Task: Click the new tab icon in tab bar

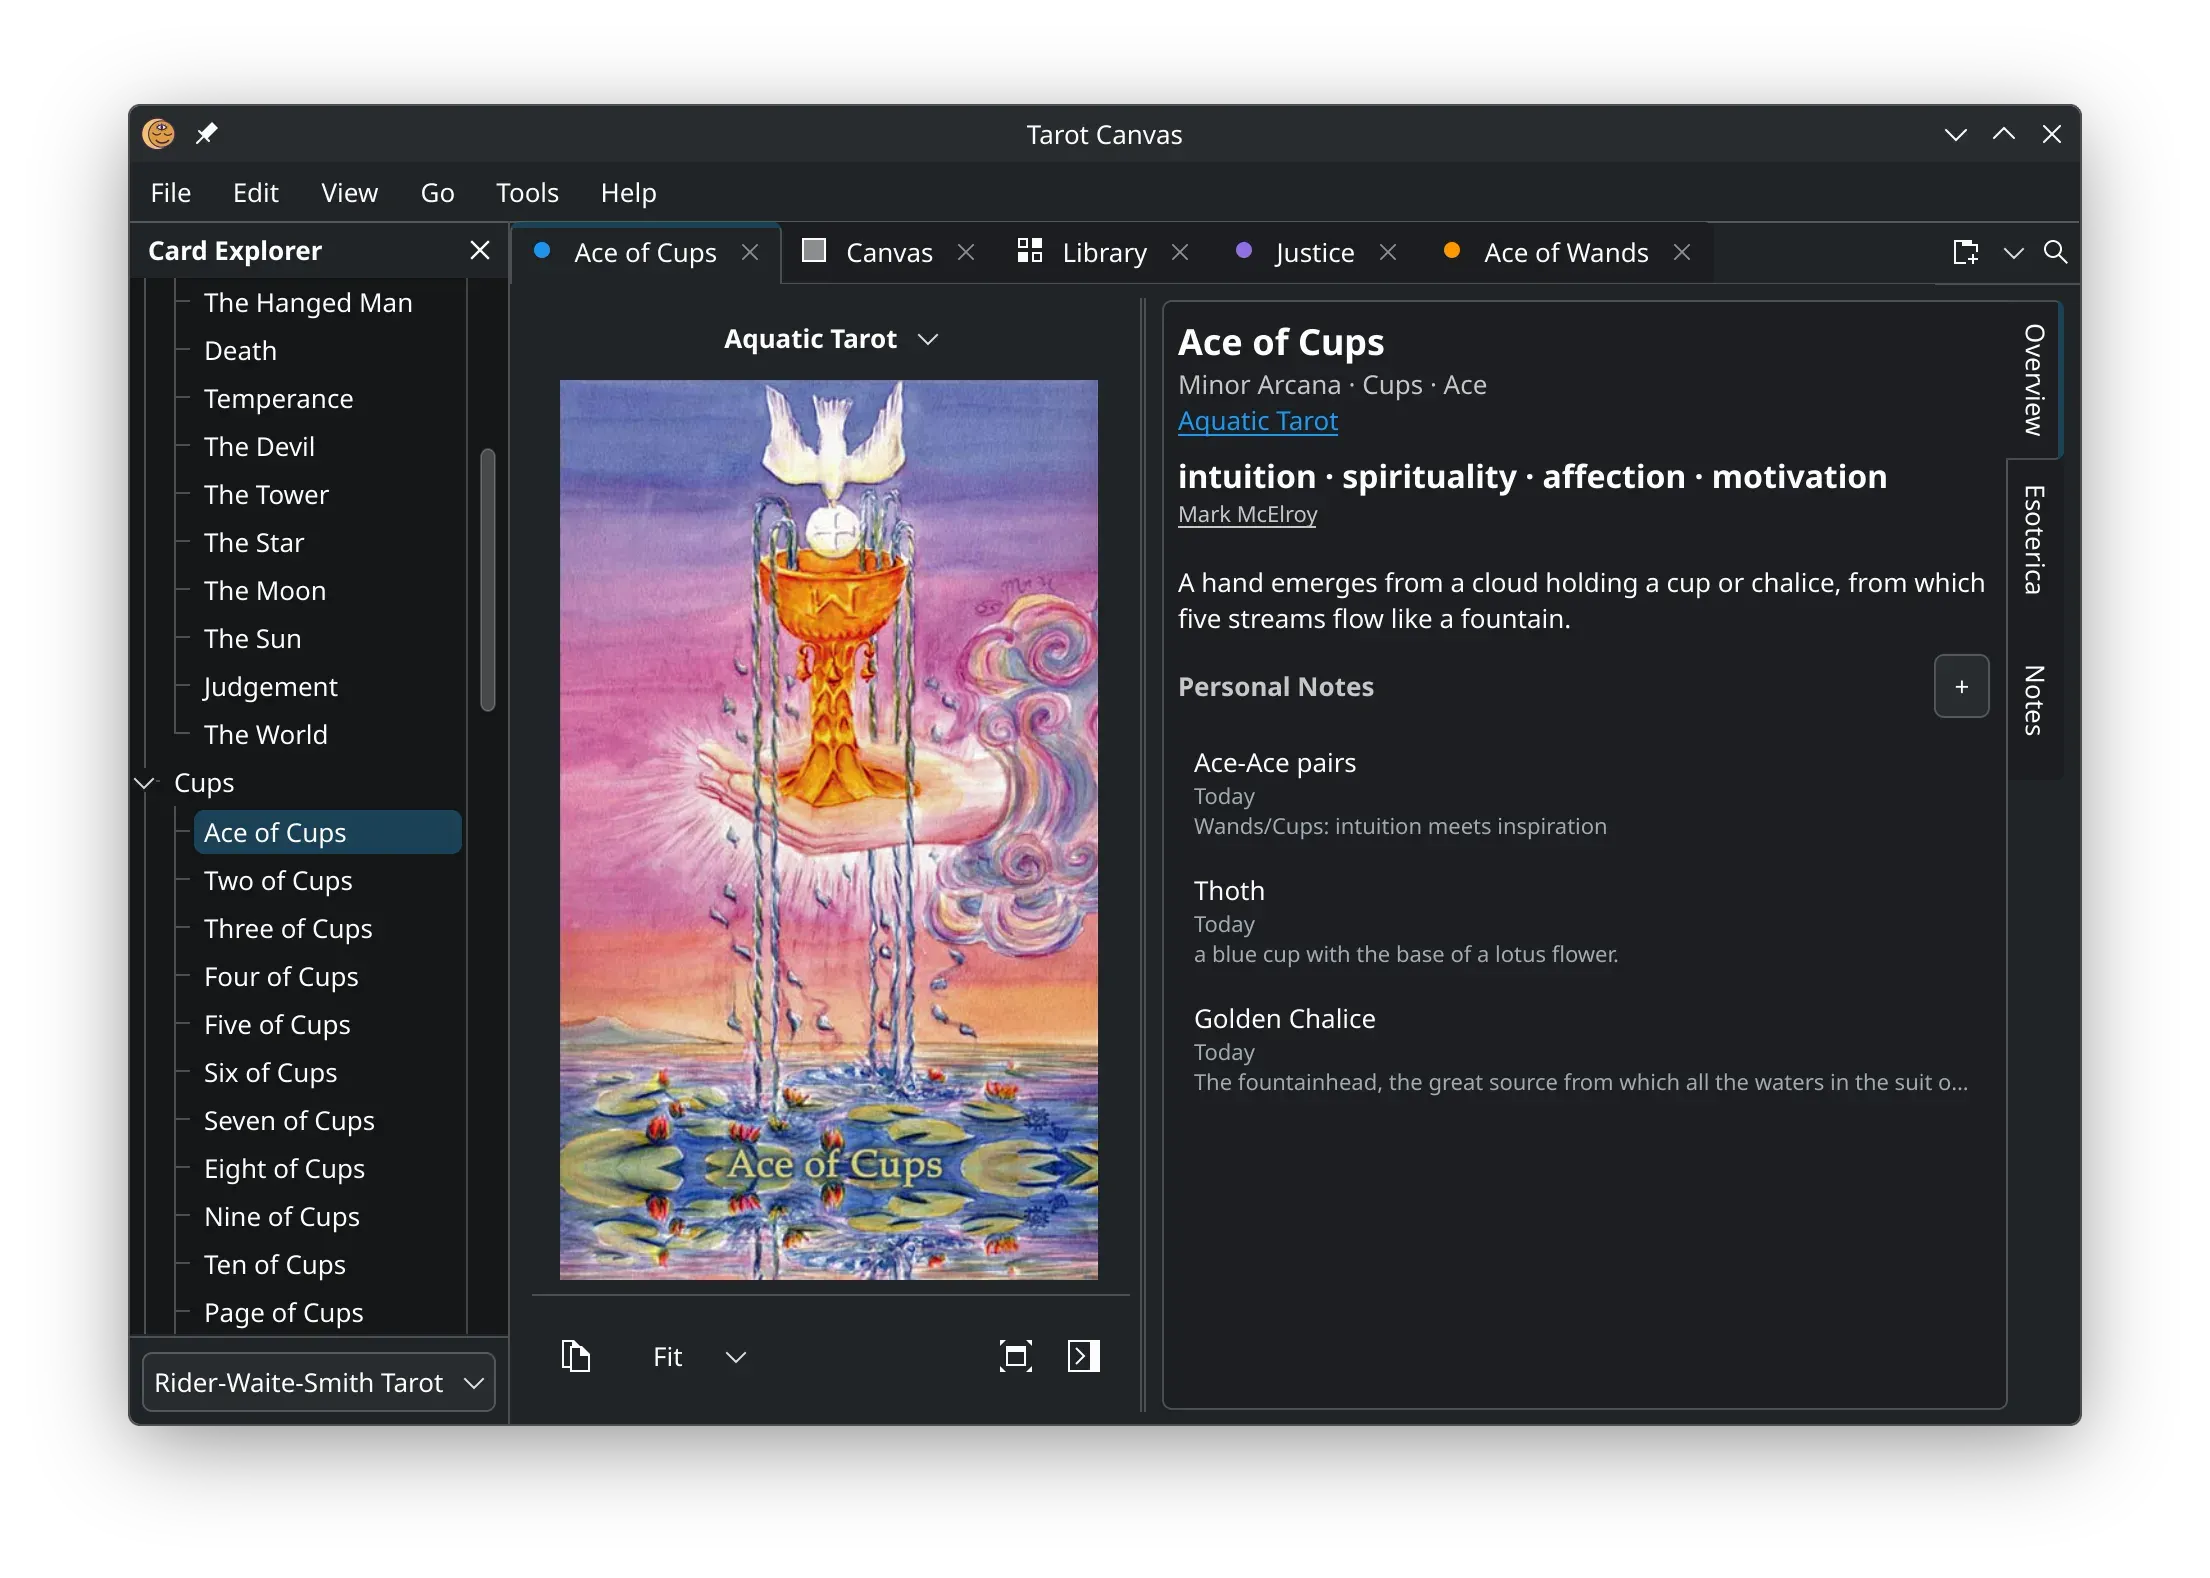Action: (x=1966, y=252)
